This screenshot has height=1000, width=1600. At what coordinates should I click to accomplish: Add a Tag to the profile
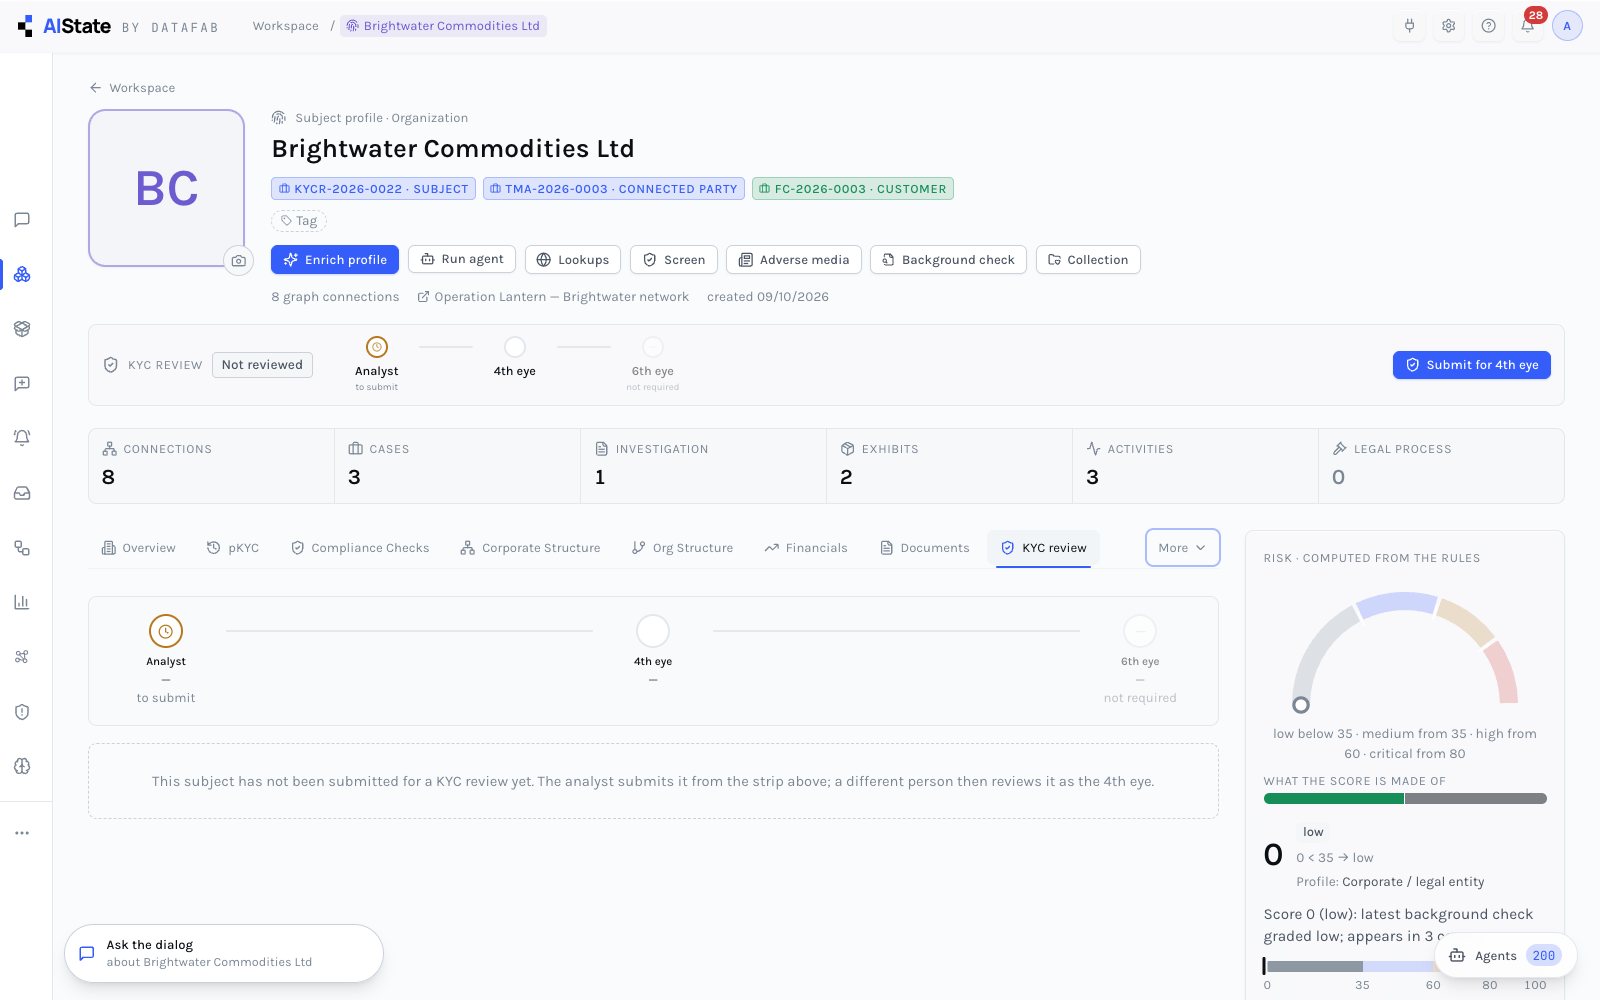click(299, 221)
